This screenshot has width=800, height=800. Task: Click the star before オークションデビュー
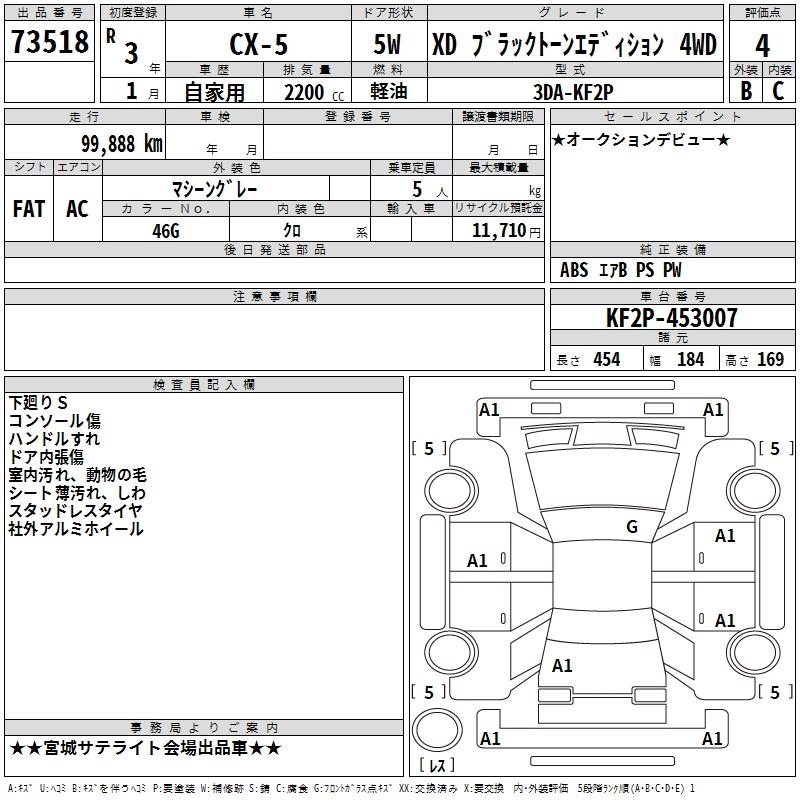[558, 139]
